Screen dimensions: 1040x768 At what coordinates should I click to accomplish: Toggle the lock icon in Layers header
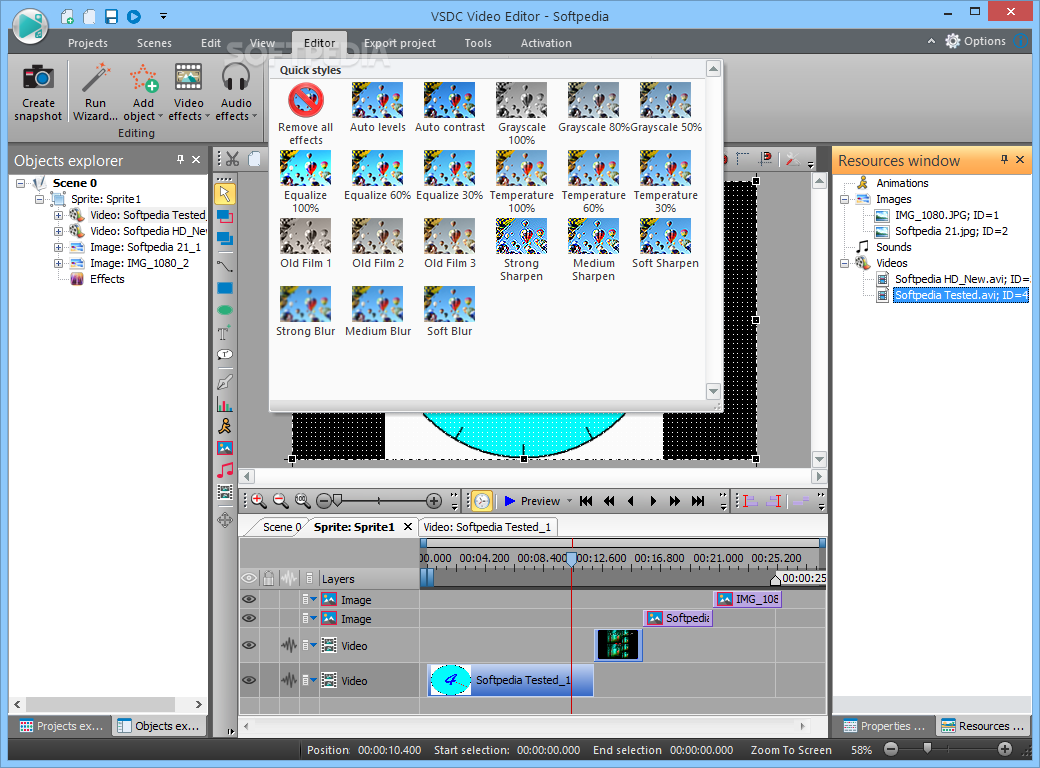[x=269, y=578]
